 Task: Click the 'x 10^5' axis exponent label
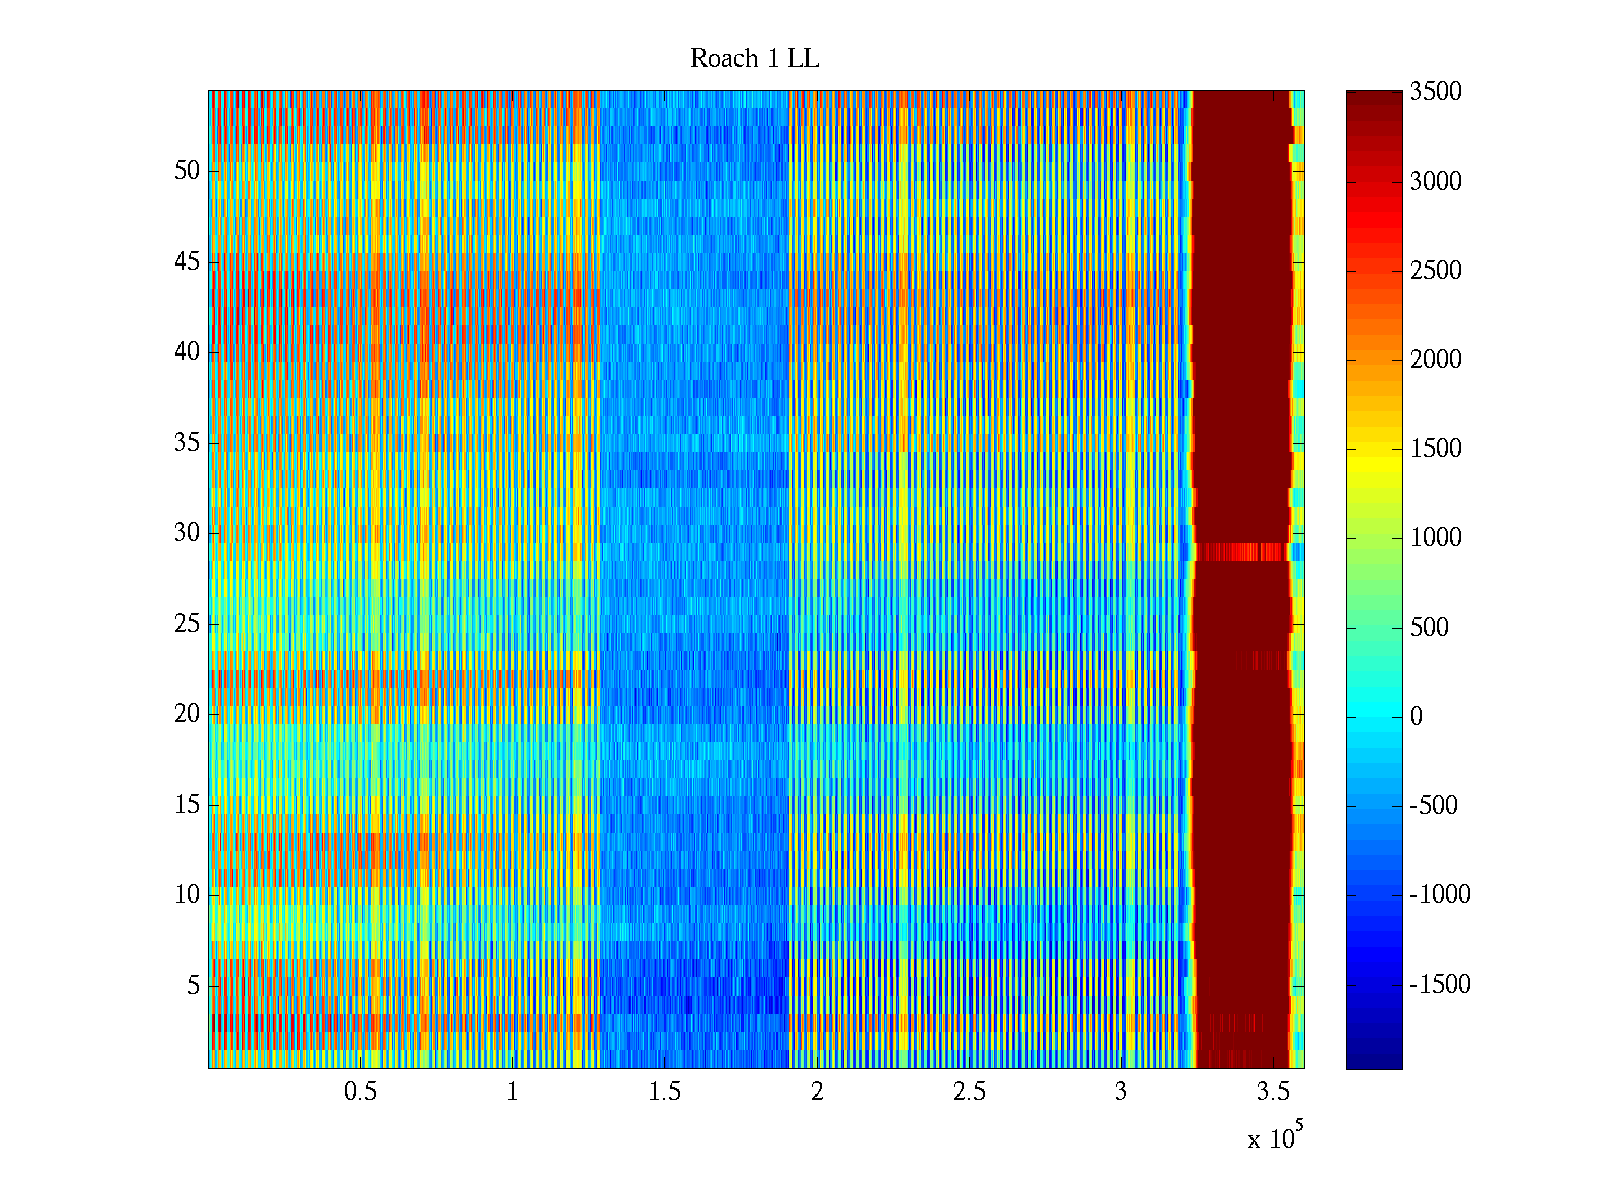1274,1138
